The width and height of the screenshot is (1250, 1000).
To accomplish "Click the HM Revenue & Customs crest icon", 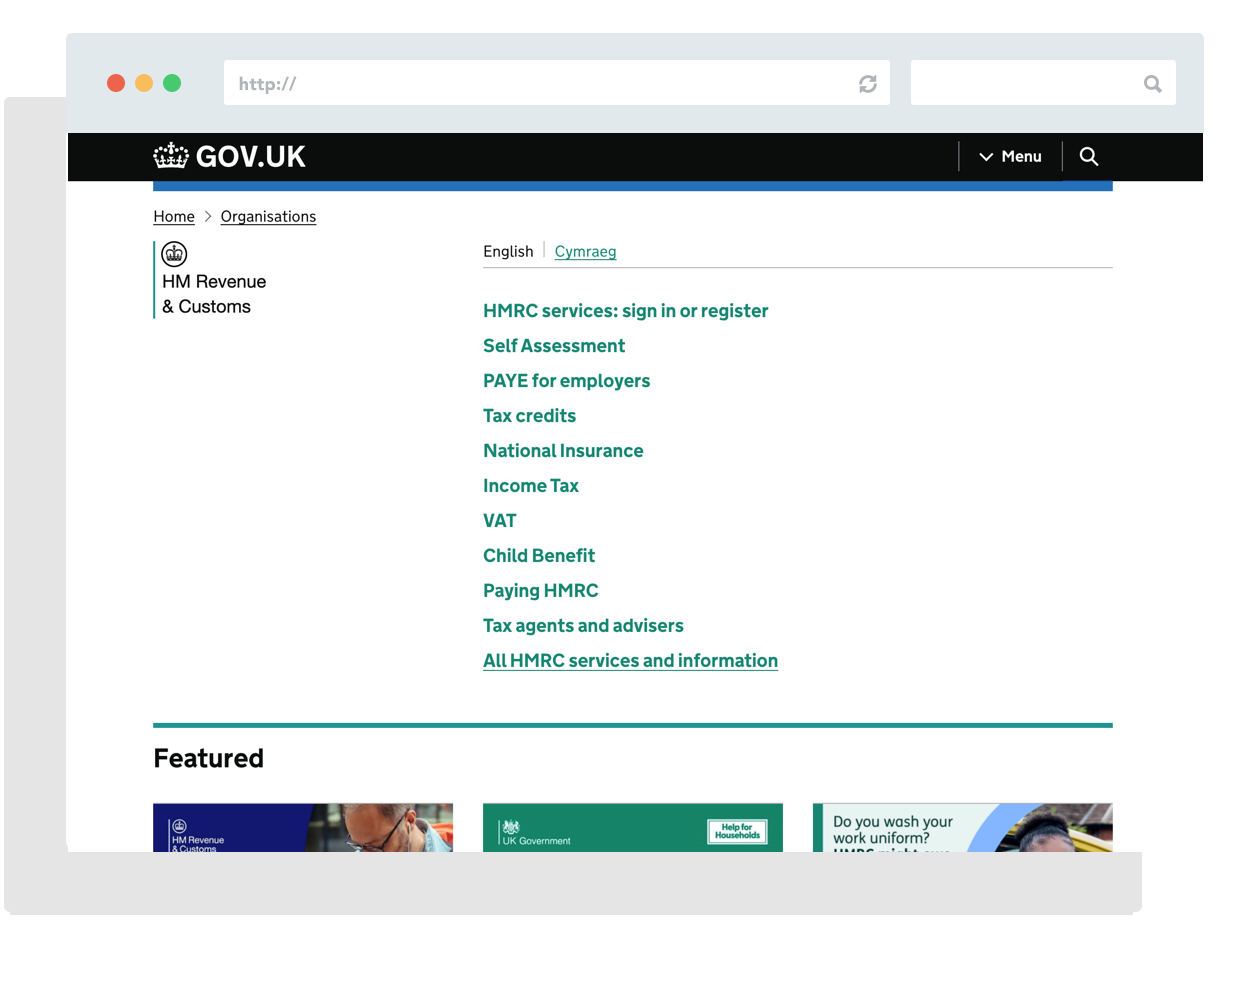I will 174,254.
